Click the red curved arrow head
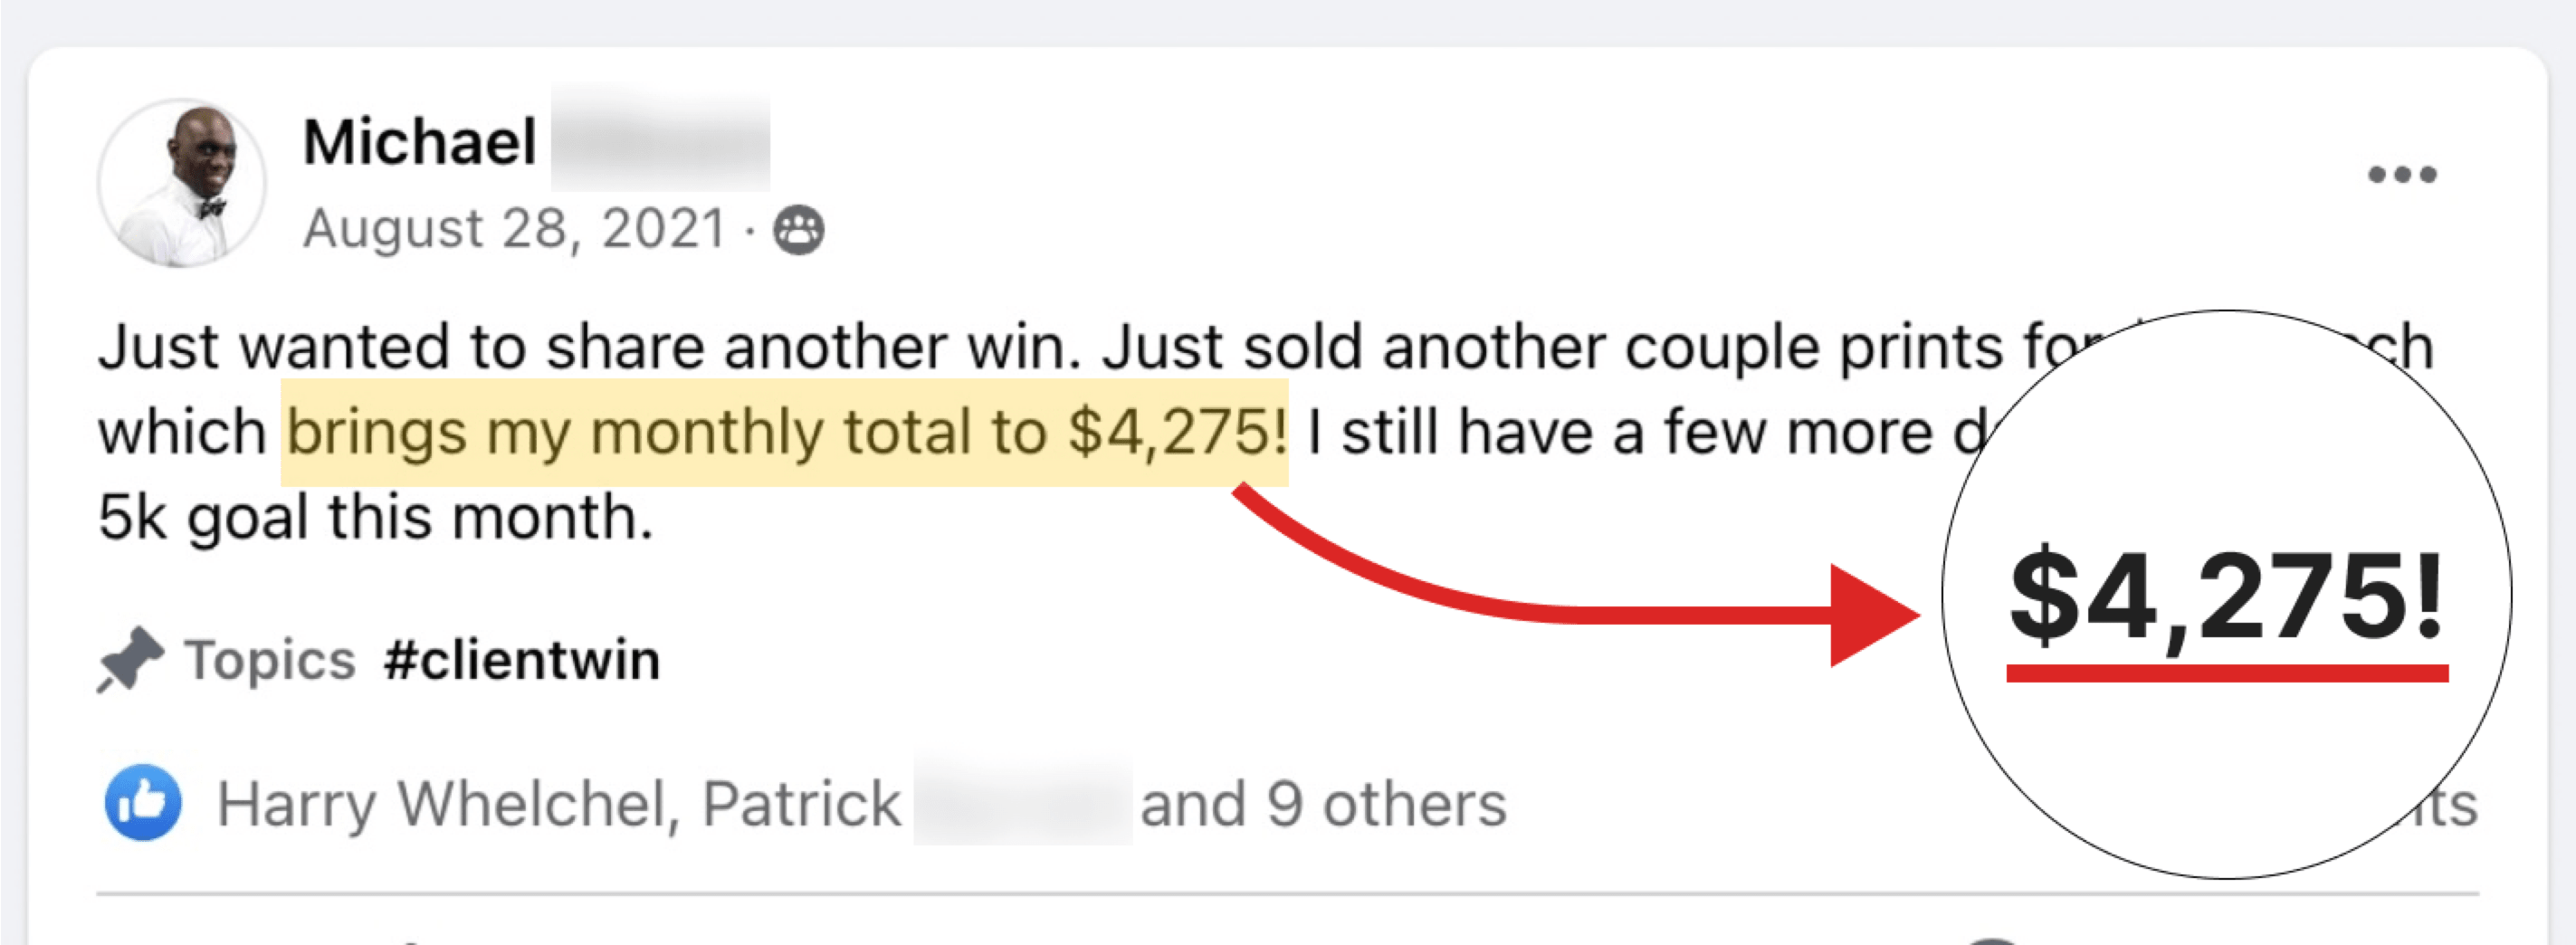The image size is (2576, 945). [x=1872, y=615]
